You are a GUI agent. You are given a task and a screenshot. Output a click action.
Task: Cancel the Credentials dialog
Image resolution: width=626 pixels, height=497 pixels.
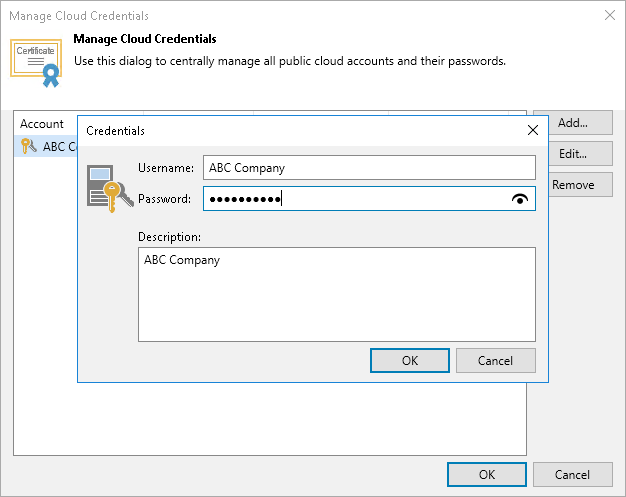495,360
